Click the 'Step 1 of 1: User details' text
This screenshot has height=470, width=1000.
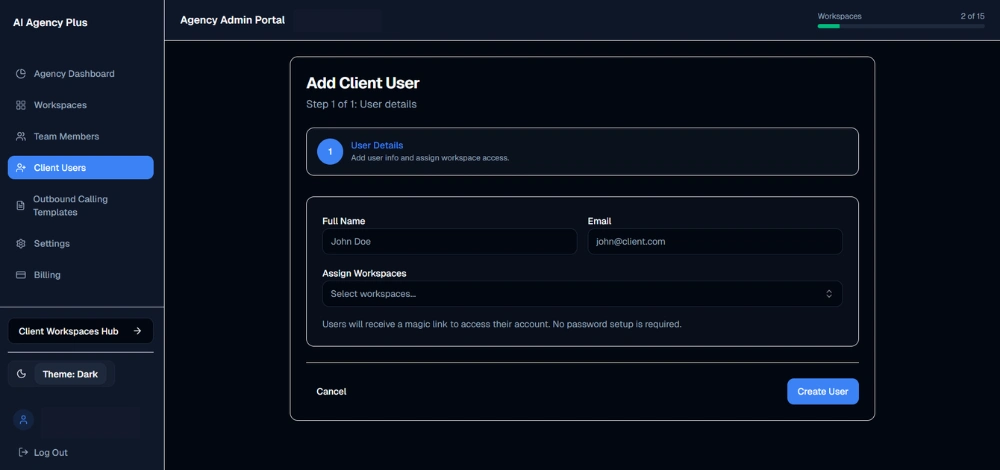362,104
